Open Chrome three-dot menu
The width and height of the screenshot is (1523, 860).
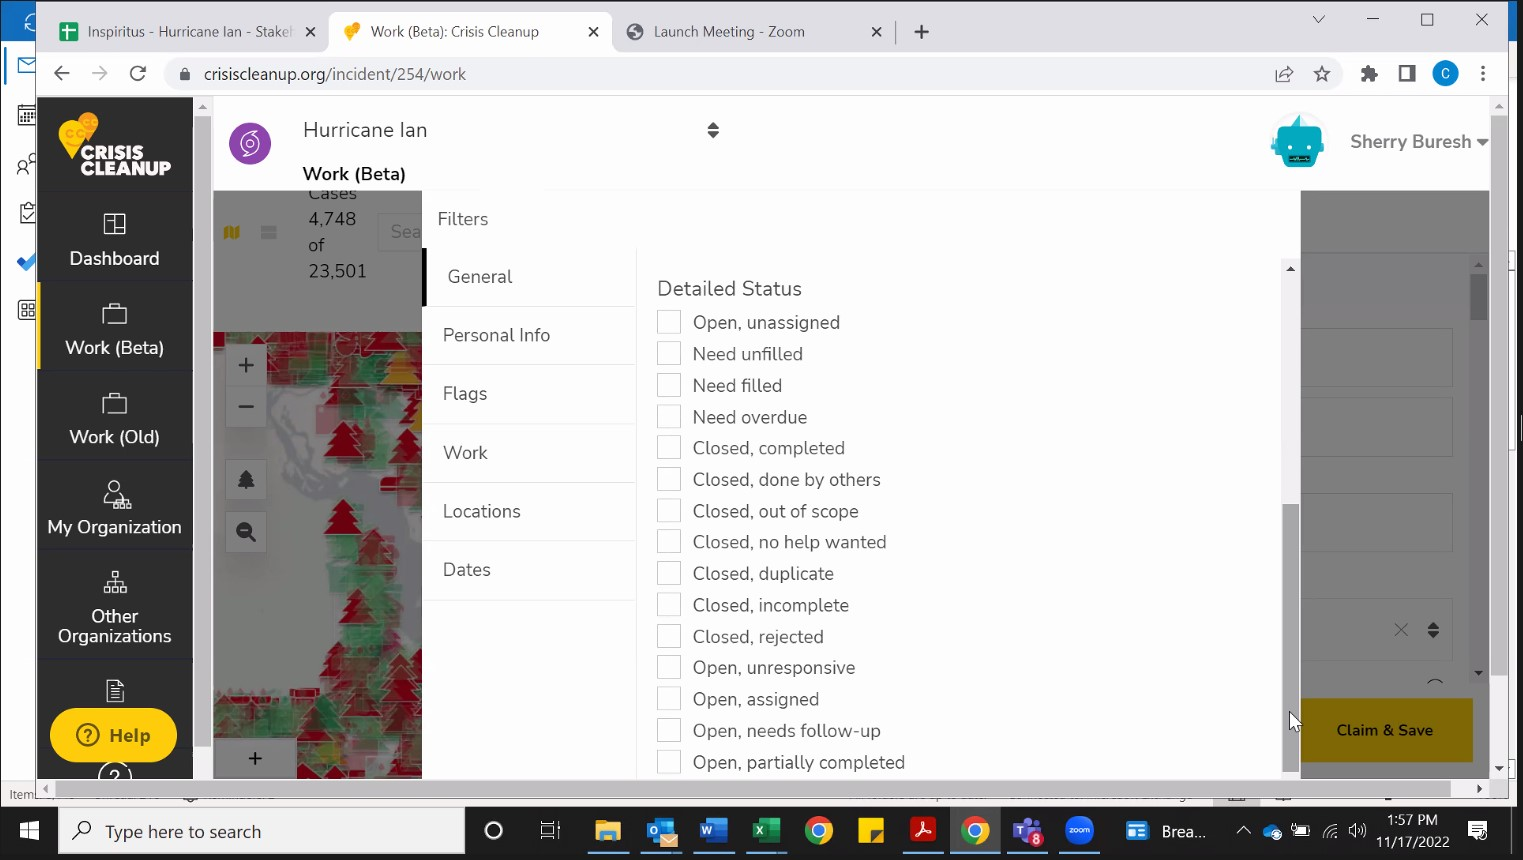1483,74
